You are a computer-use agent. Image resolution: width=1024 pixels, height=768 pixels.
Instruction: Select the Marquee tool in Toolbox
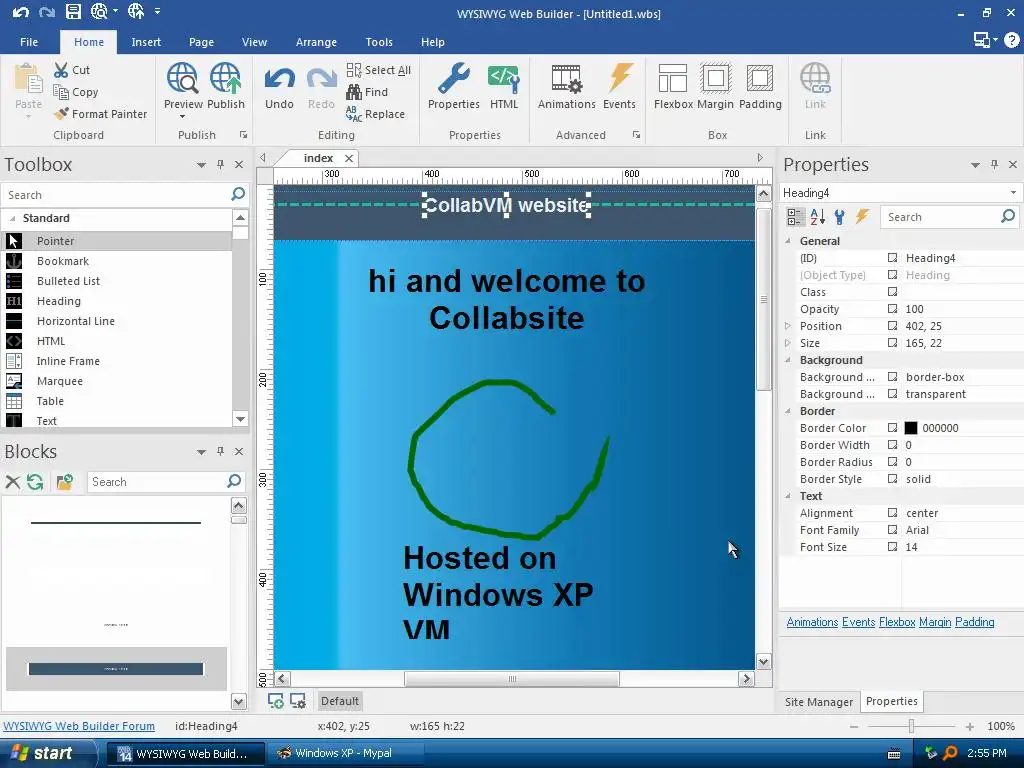coord(118,381)
